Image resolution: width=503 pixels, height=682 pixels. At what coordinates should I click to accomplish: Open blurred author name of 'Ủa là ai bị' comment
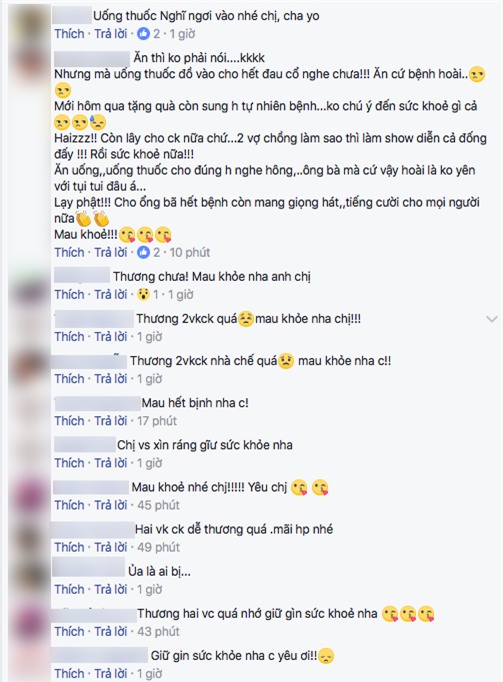point(88,569)
